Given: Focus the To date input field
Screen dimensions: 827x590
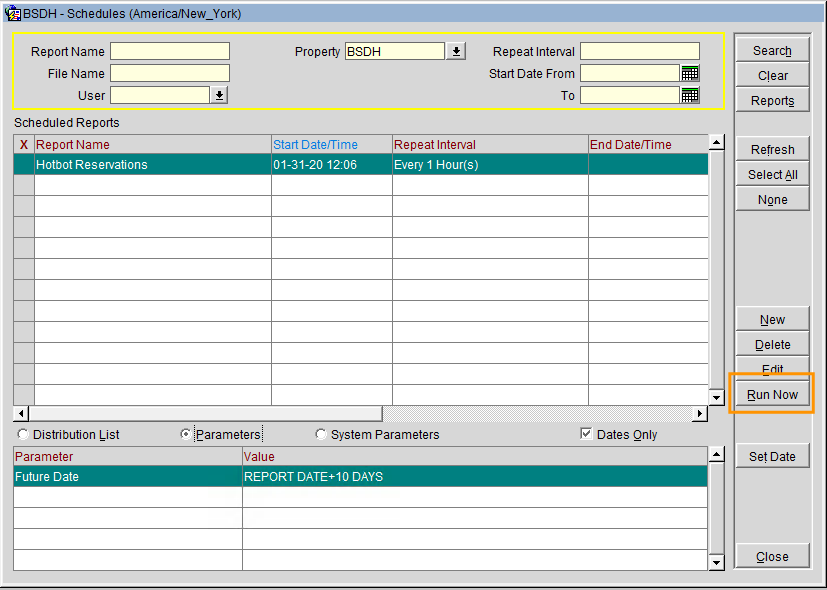Looking at the screenshot, I should pyautogui.click(x=630, y=95).
